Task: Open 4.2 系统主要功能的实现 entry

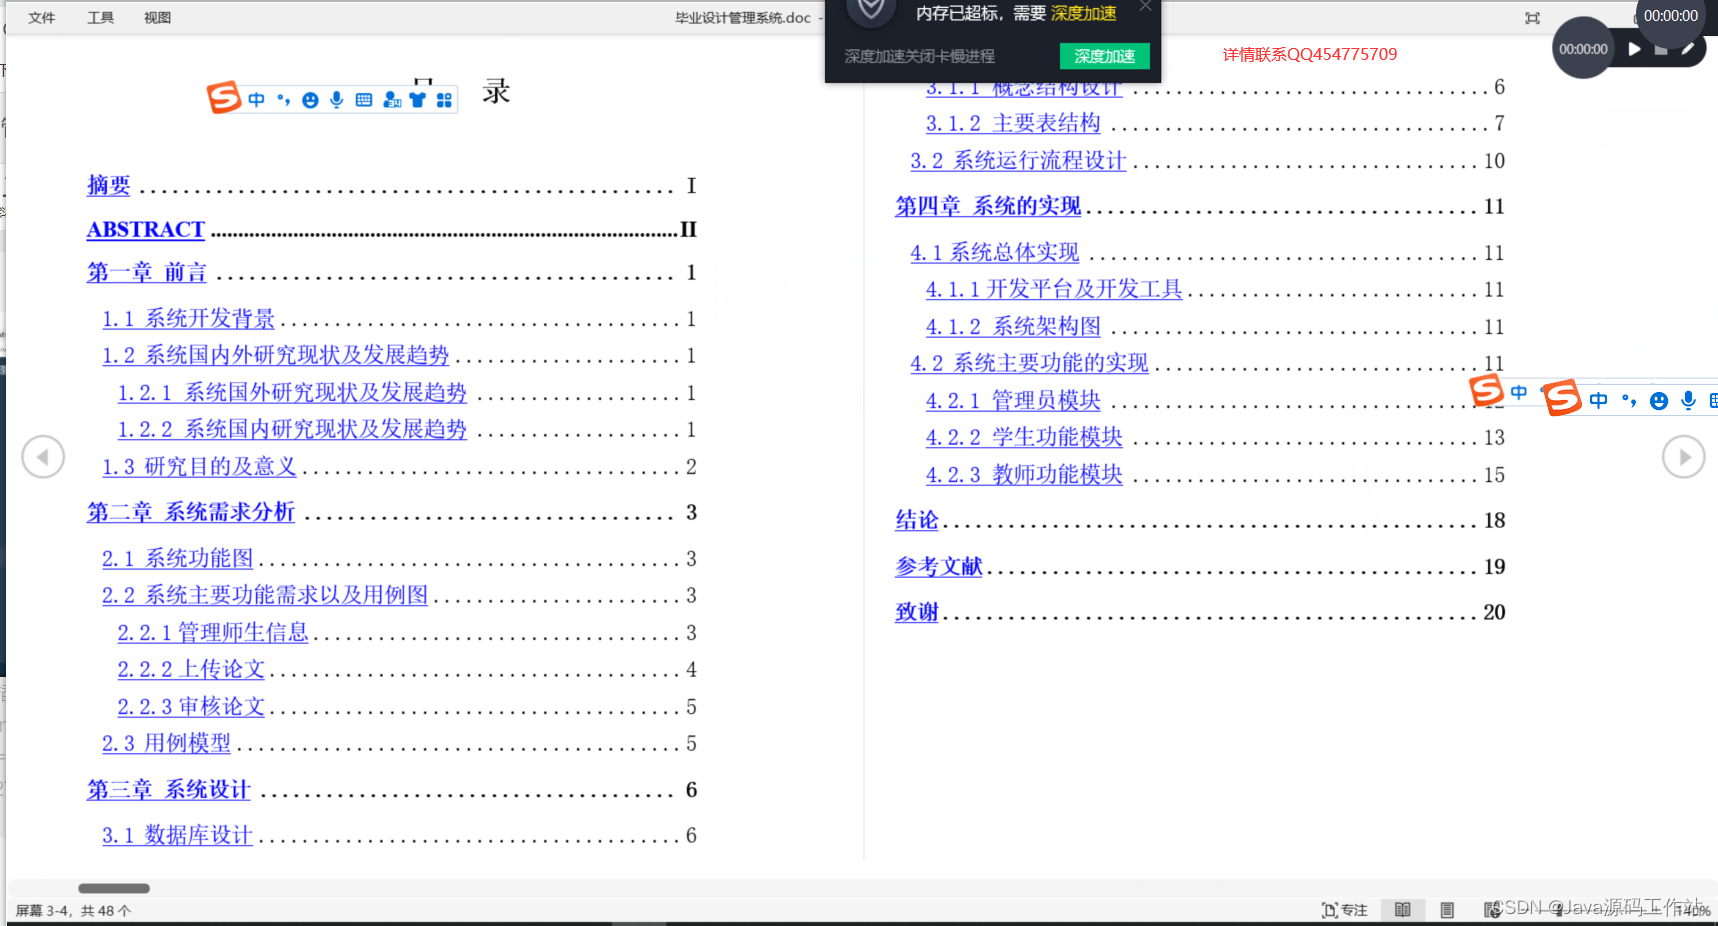Action: click(x=1029, y=363)
